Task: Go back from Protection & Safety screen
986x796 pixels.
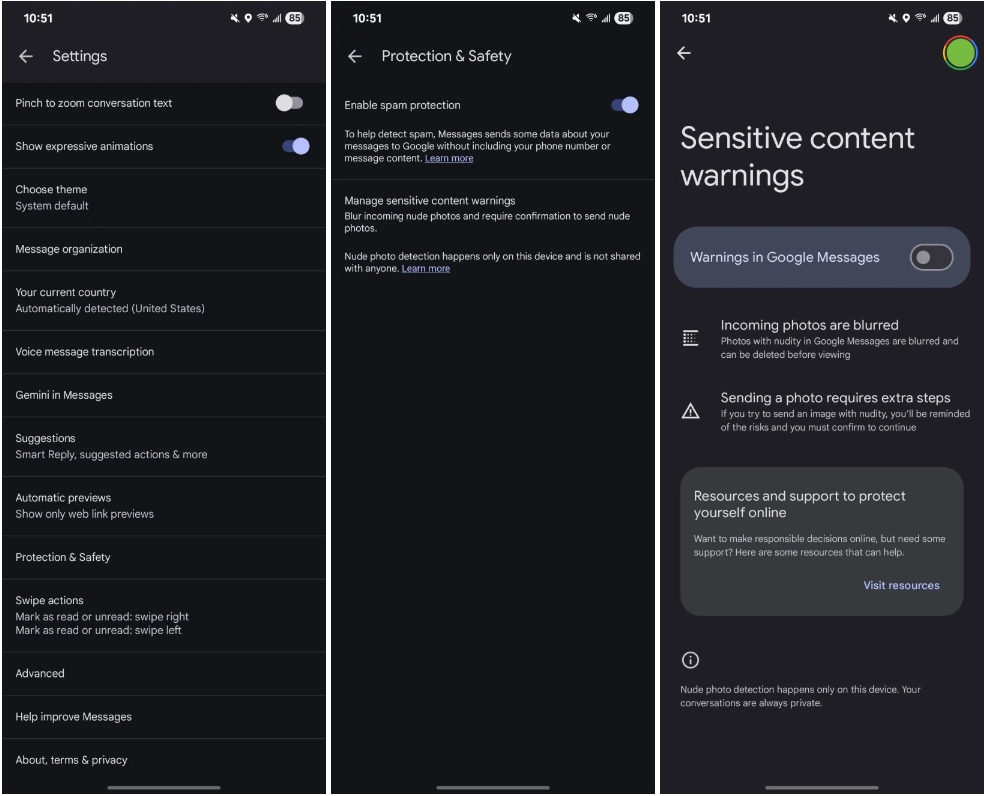Action: [x=355, y=57]
